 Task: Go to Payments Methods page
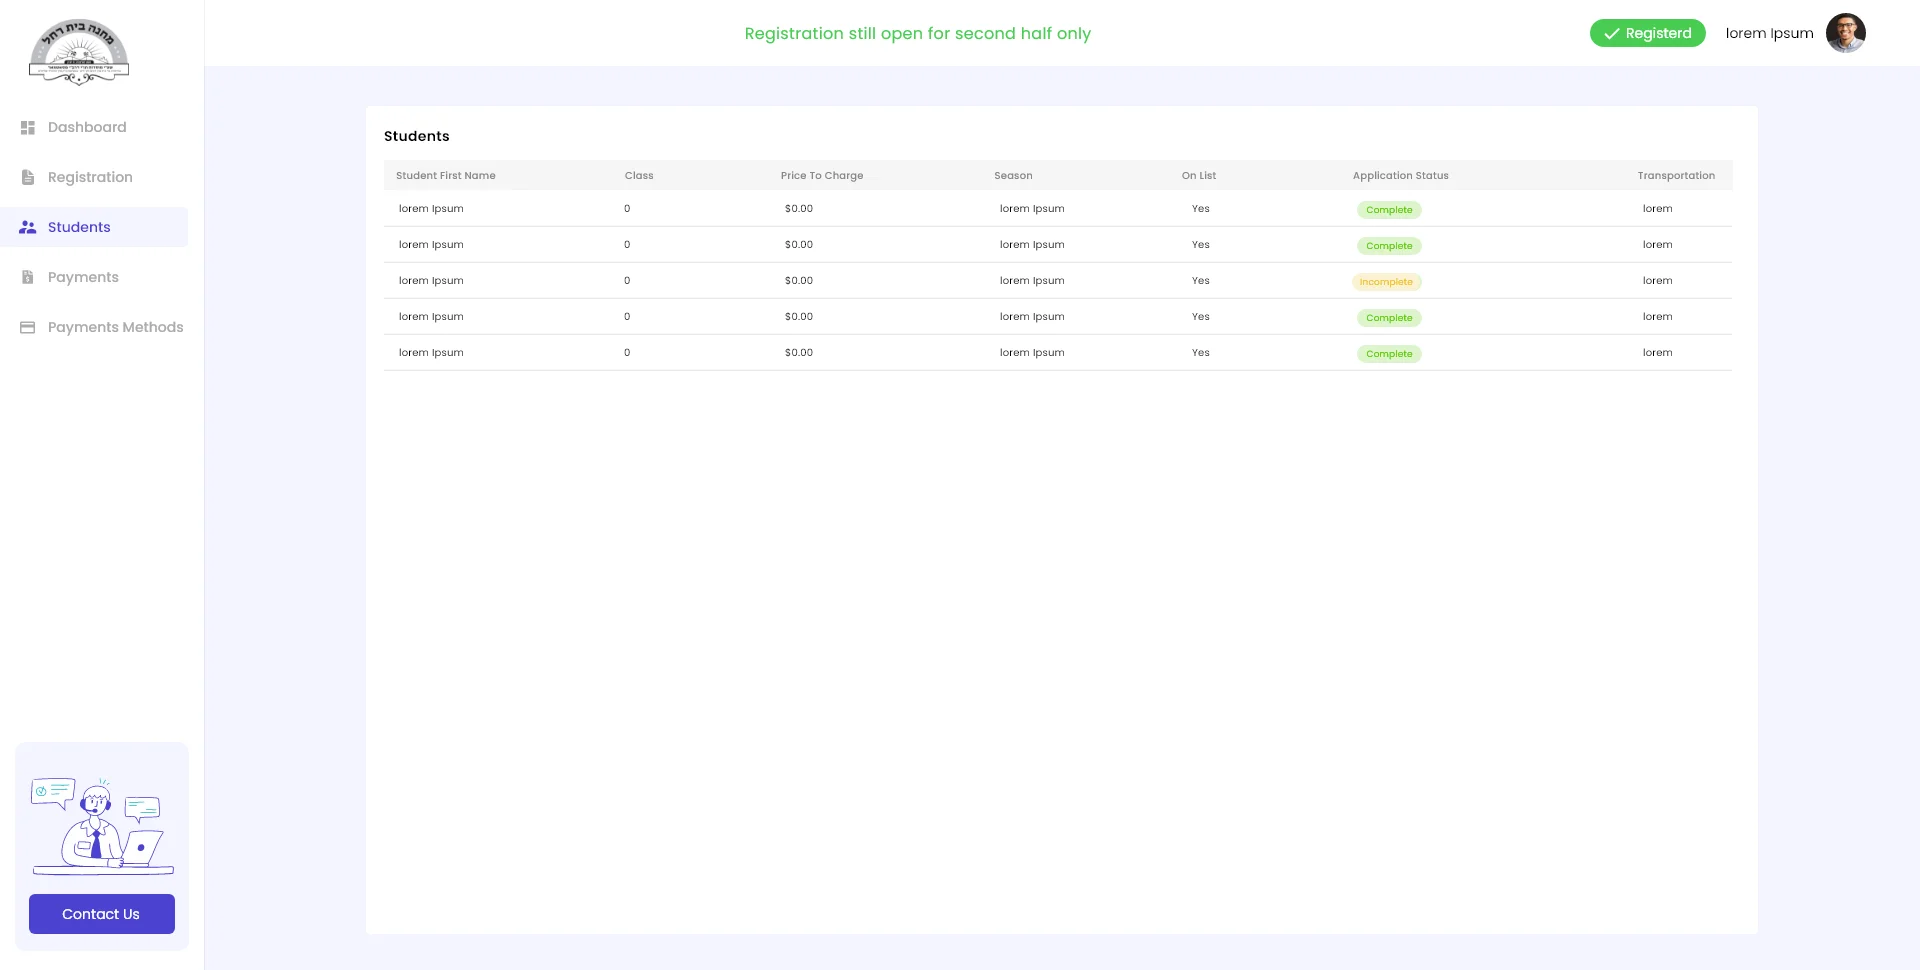[115, 327]
